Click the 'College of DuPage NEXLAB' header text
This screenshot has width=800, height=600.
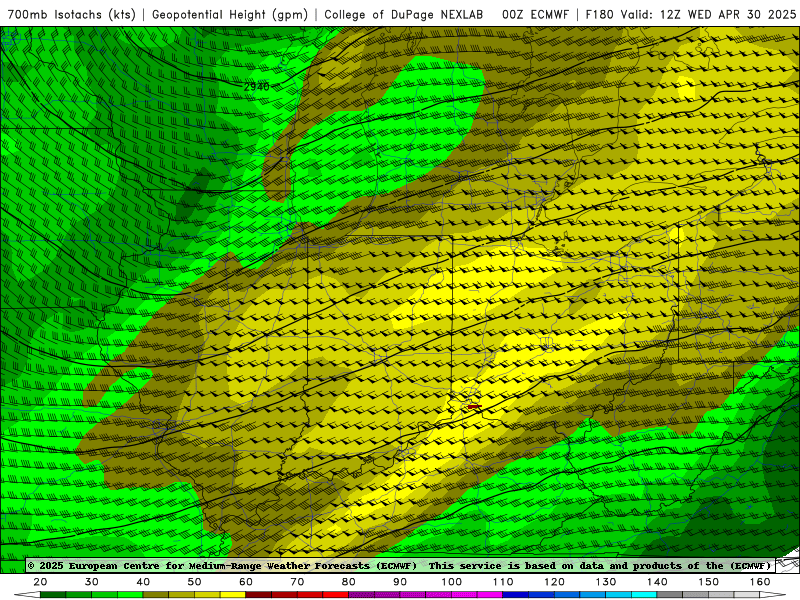404,14
